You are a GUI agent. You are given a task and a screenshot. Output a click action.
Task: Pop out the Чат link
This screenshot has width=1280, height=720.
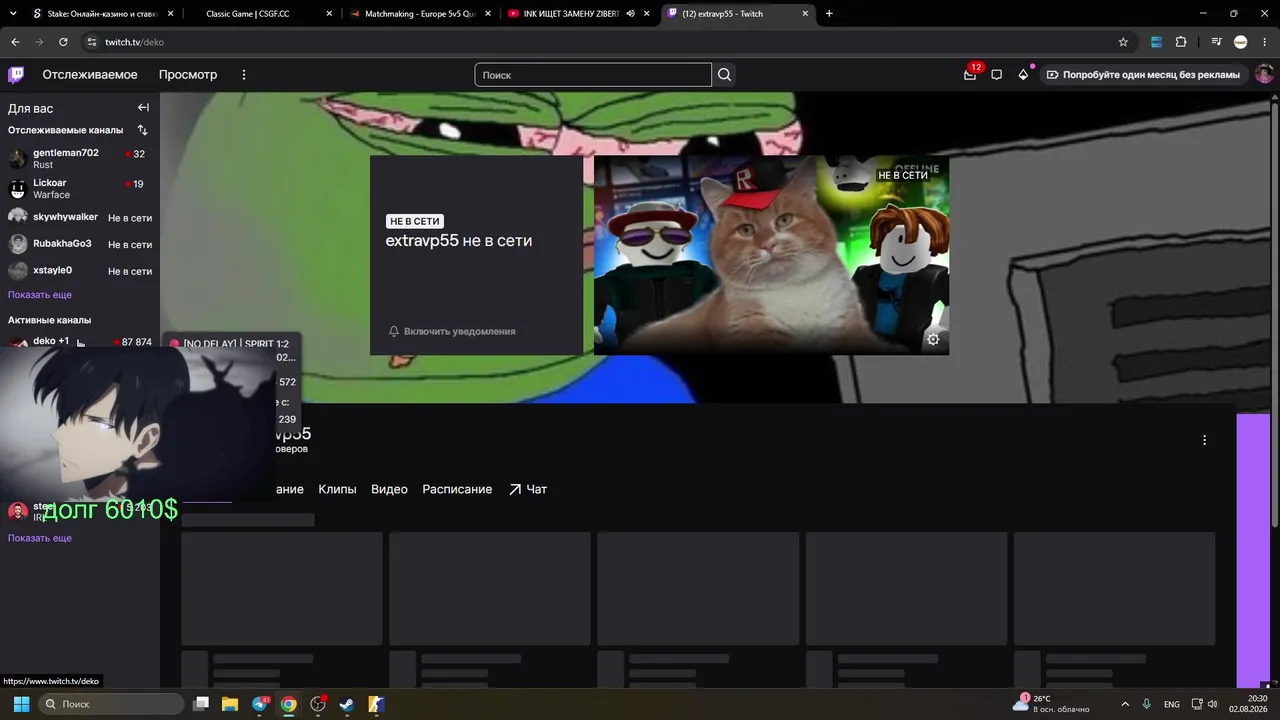tap(528, 489)
